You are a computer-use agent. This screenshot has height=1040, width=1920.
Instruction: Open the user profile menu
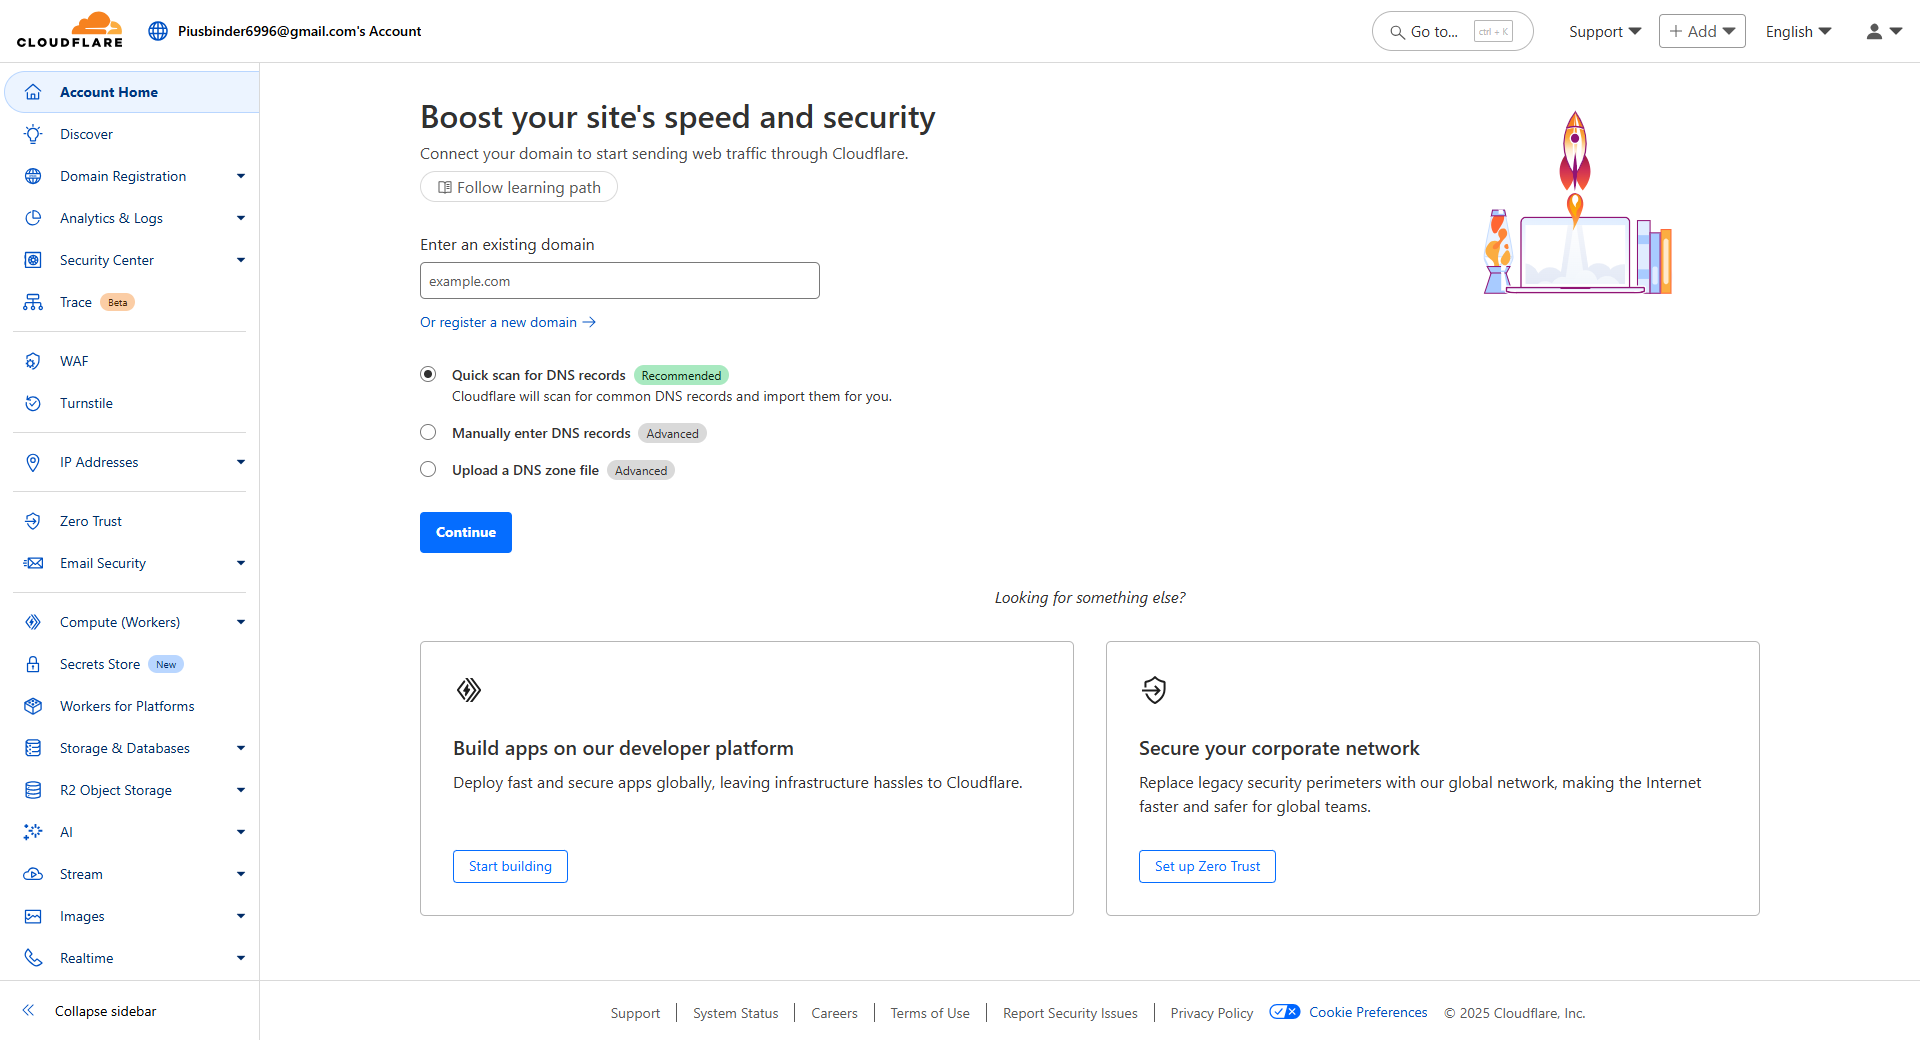pos(1884,31)
